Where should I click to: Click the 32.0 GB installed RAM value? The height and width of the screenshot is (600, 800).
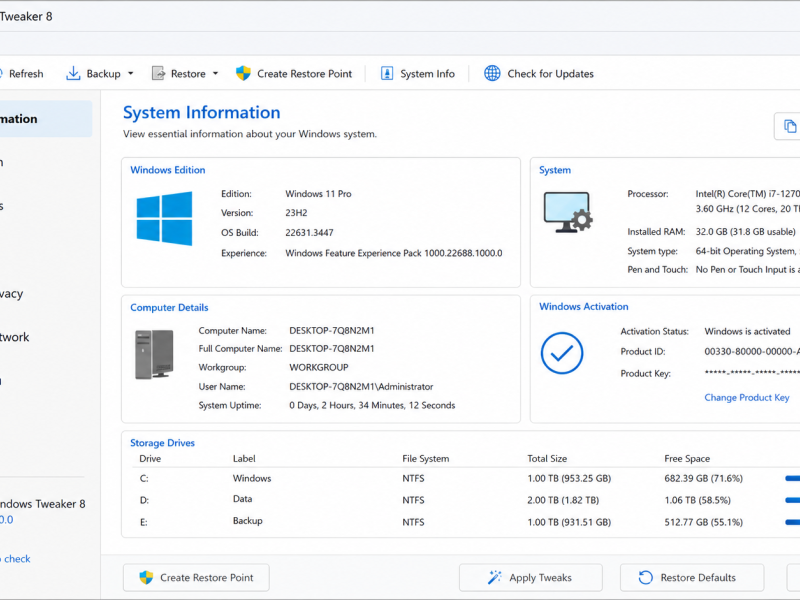point(745,232)
